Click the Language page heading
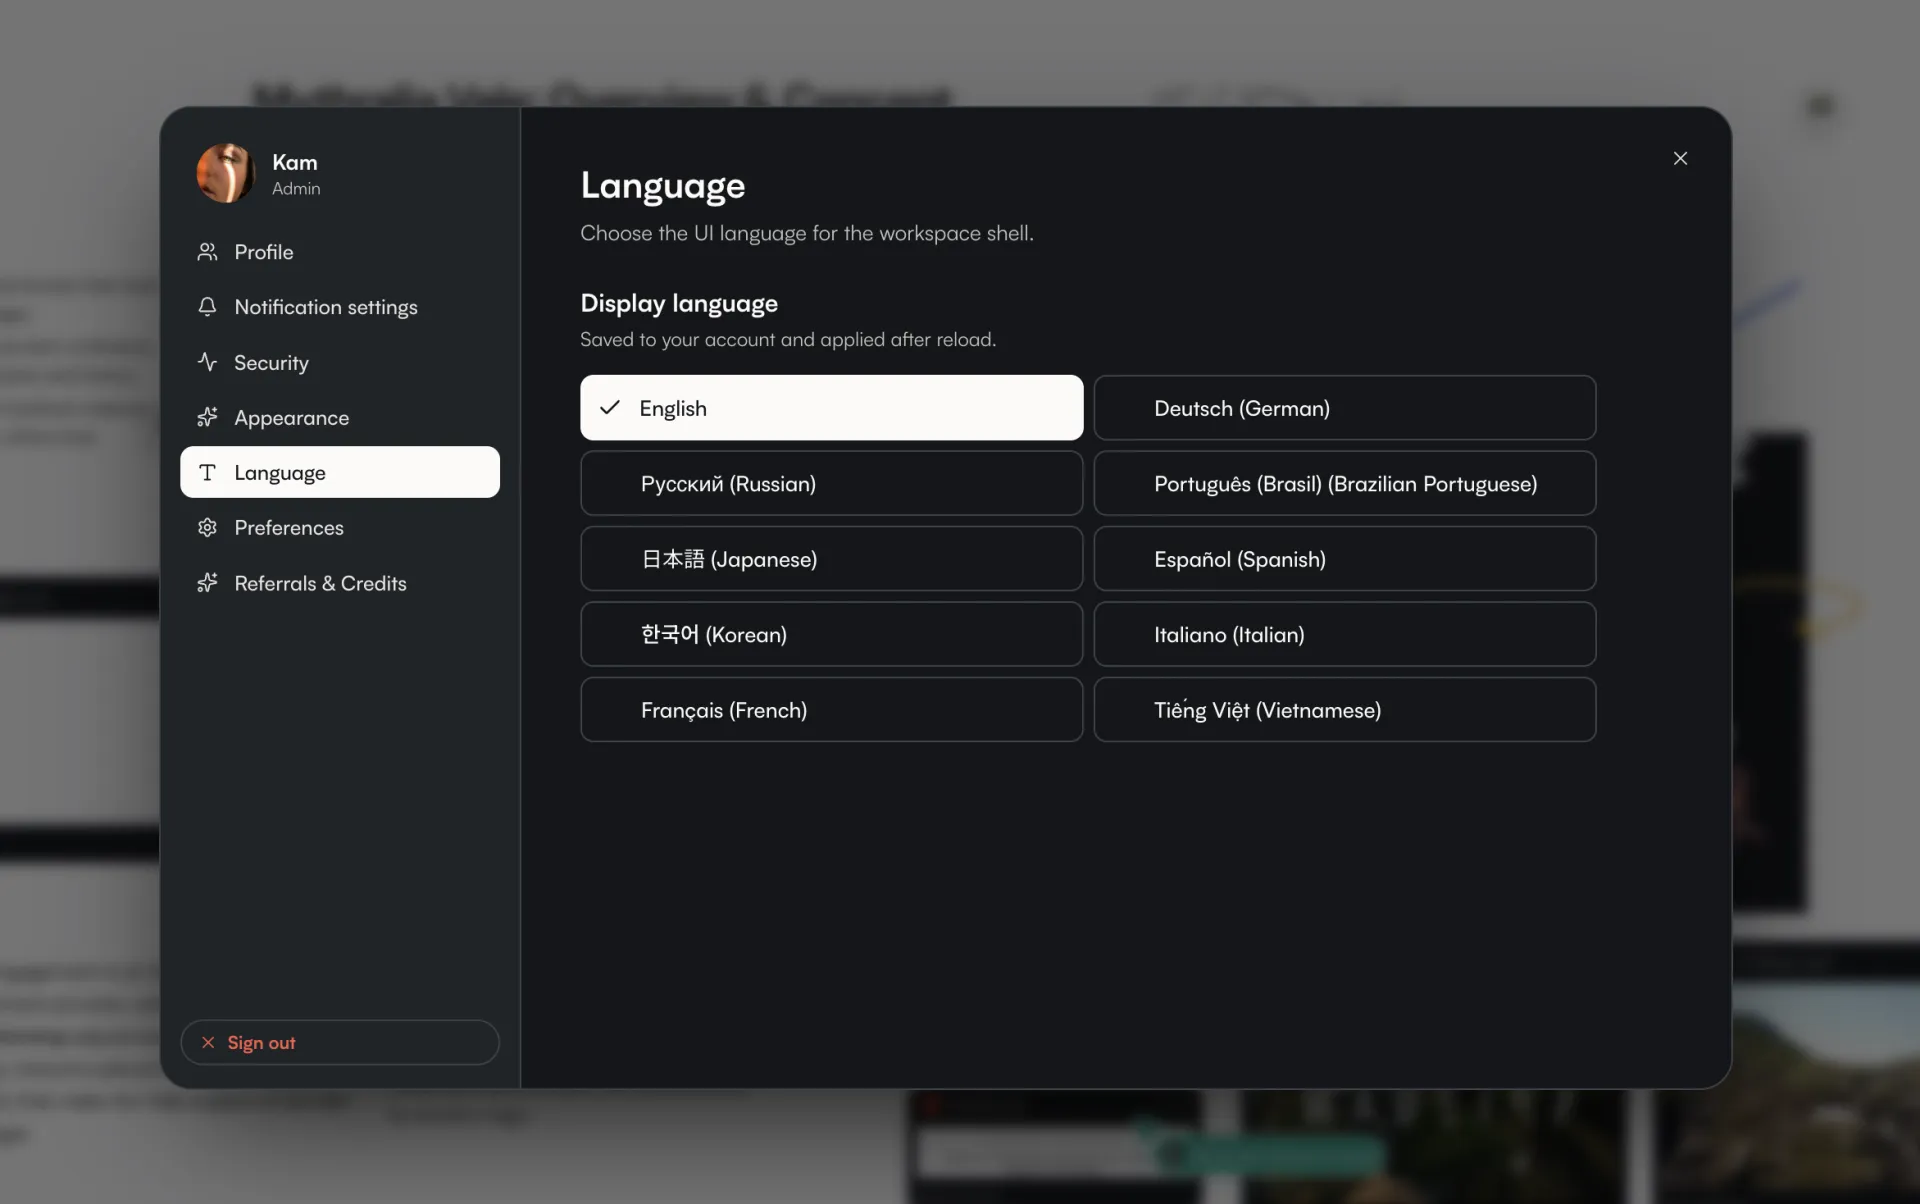This screenshot has height=1204, width=1920. tap(663, 186)
